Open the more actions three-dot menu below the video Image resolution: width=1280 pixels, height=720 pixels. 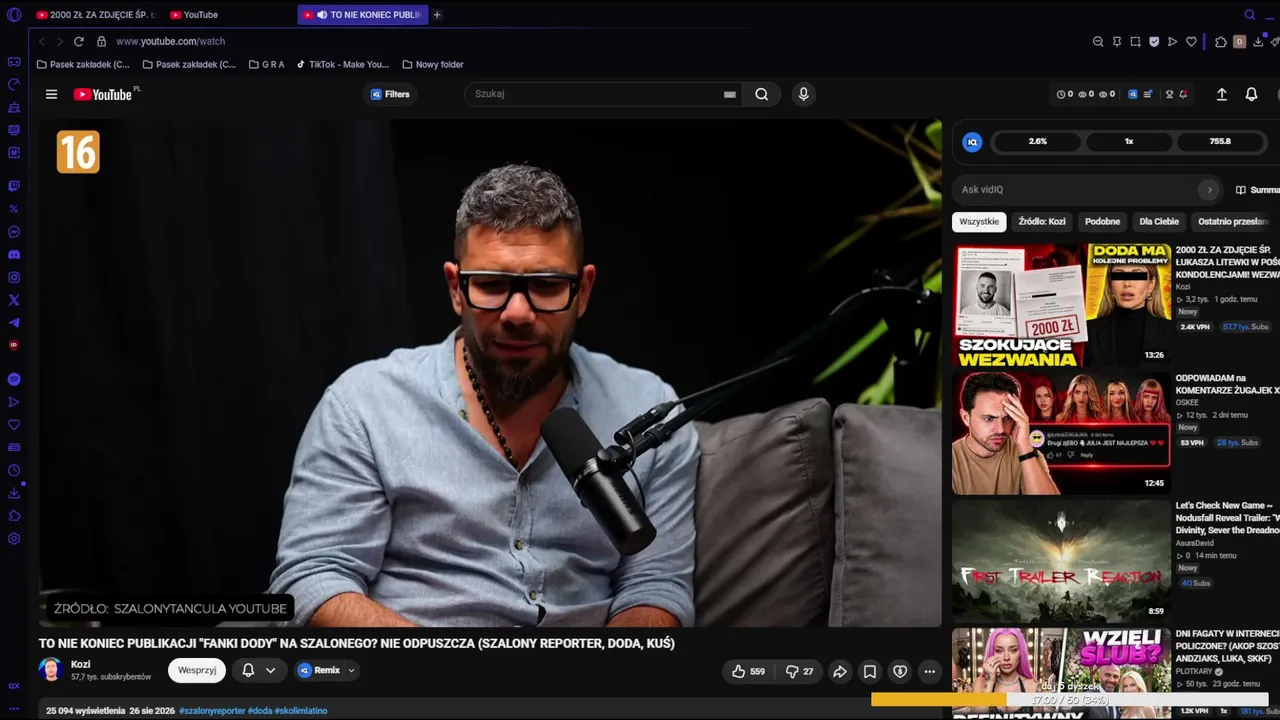pos(930,671)
